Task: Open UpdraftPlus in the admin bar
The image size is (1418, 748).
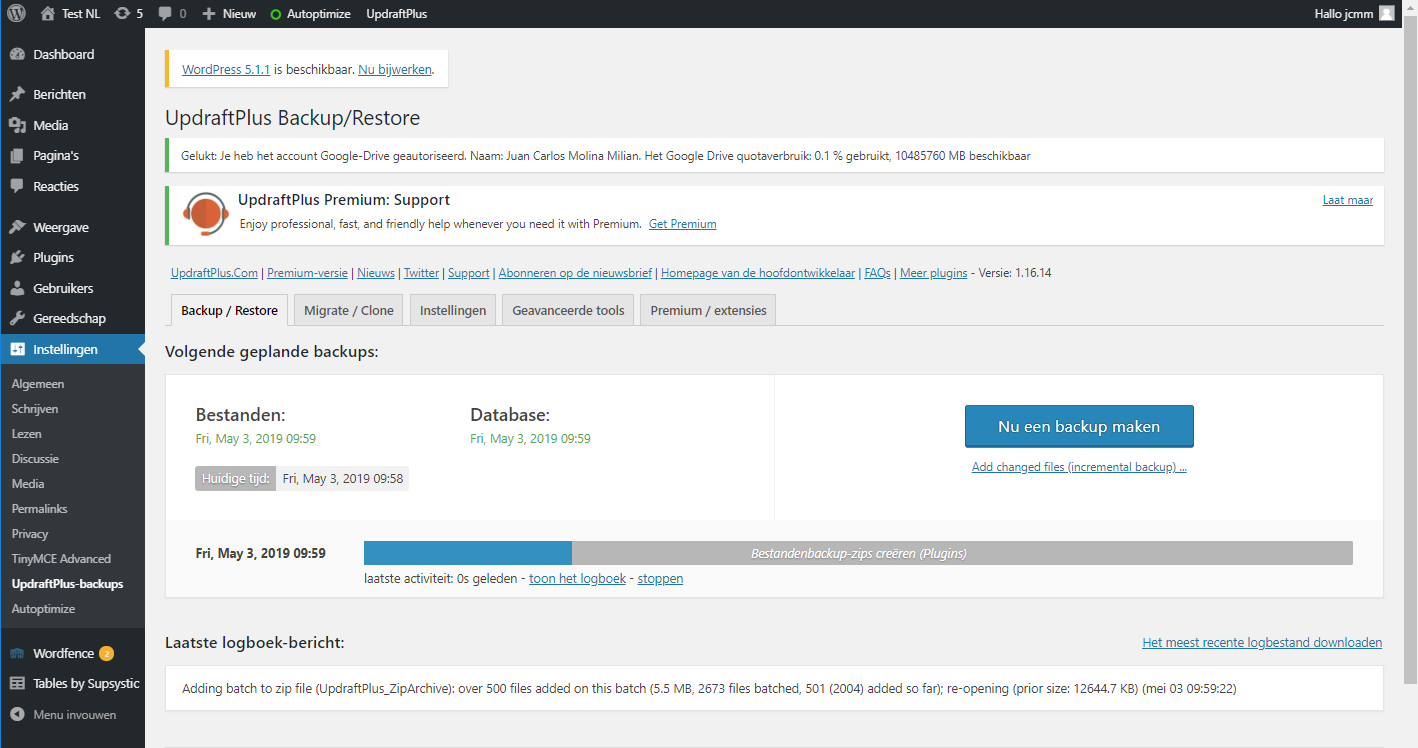Action: [x=397, y=14]
